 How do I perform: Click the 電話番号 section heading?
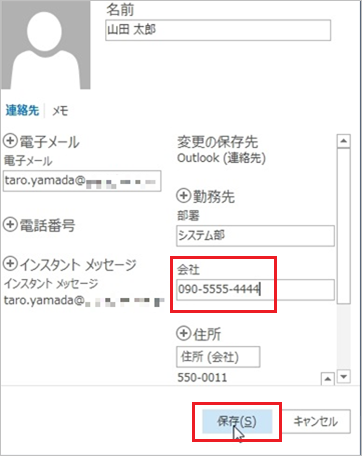pos(47,225)
